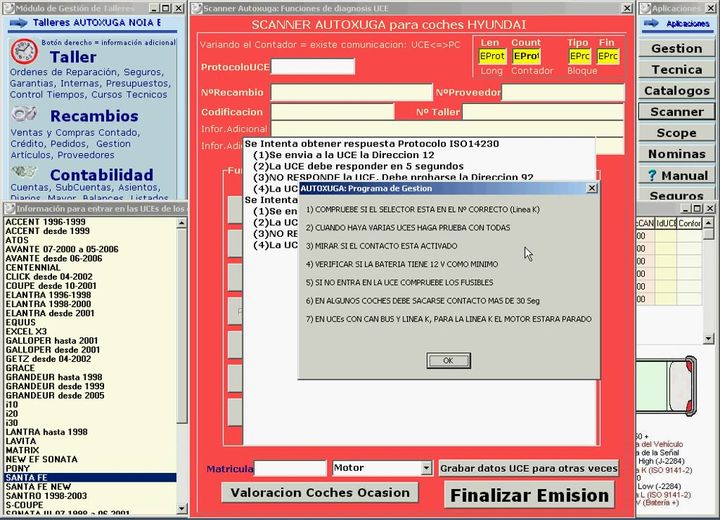
Task: Open the Nominas application
Action: click(x=676, y=154)
